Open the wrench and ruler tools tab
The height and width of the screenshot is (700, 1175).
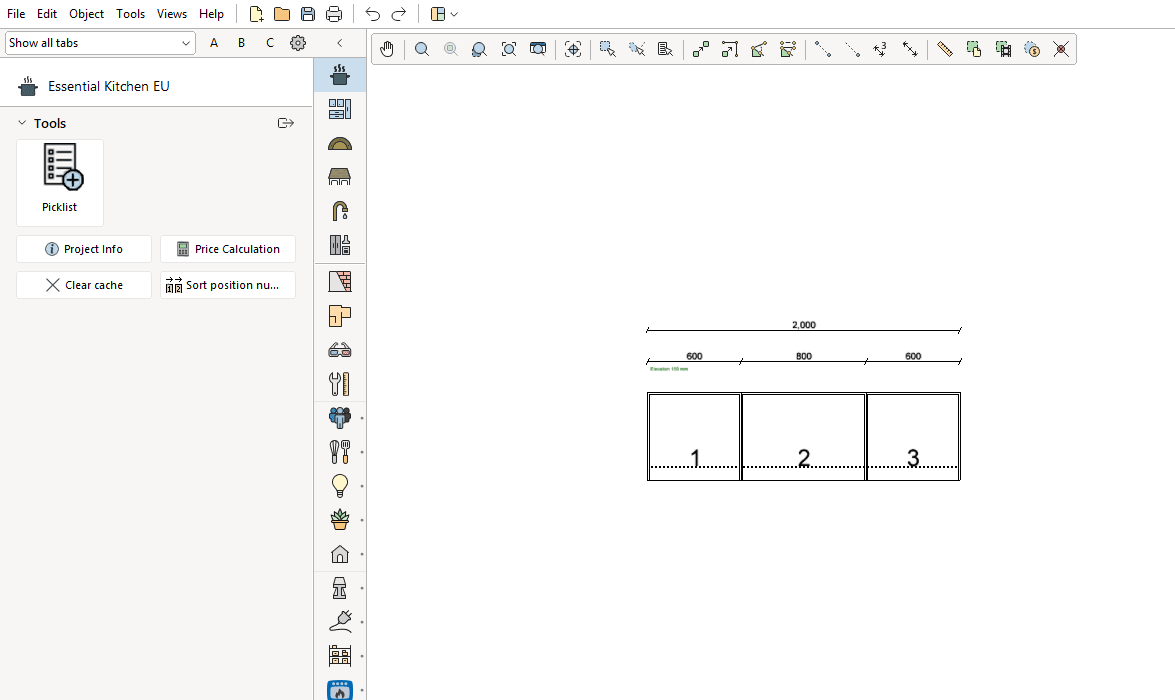pyautogui.click(x=339, y=384)
